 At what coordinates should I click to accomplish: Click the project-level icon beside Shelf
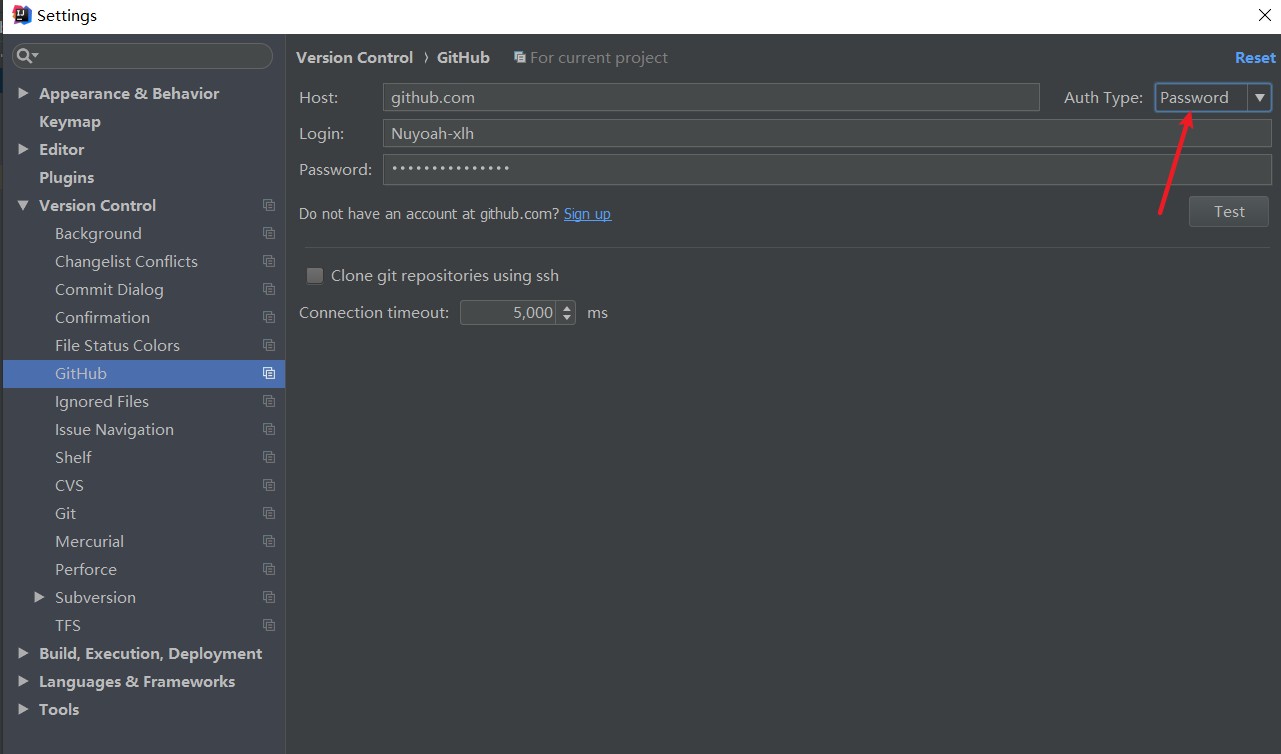click(269, 457)
